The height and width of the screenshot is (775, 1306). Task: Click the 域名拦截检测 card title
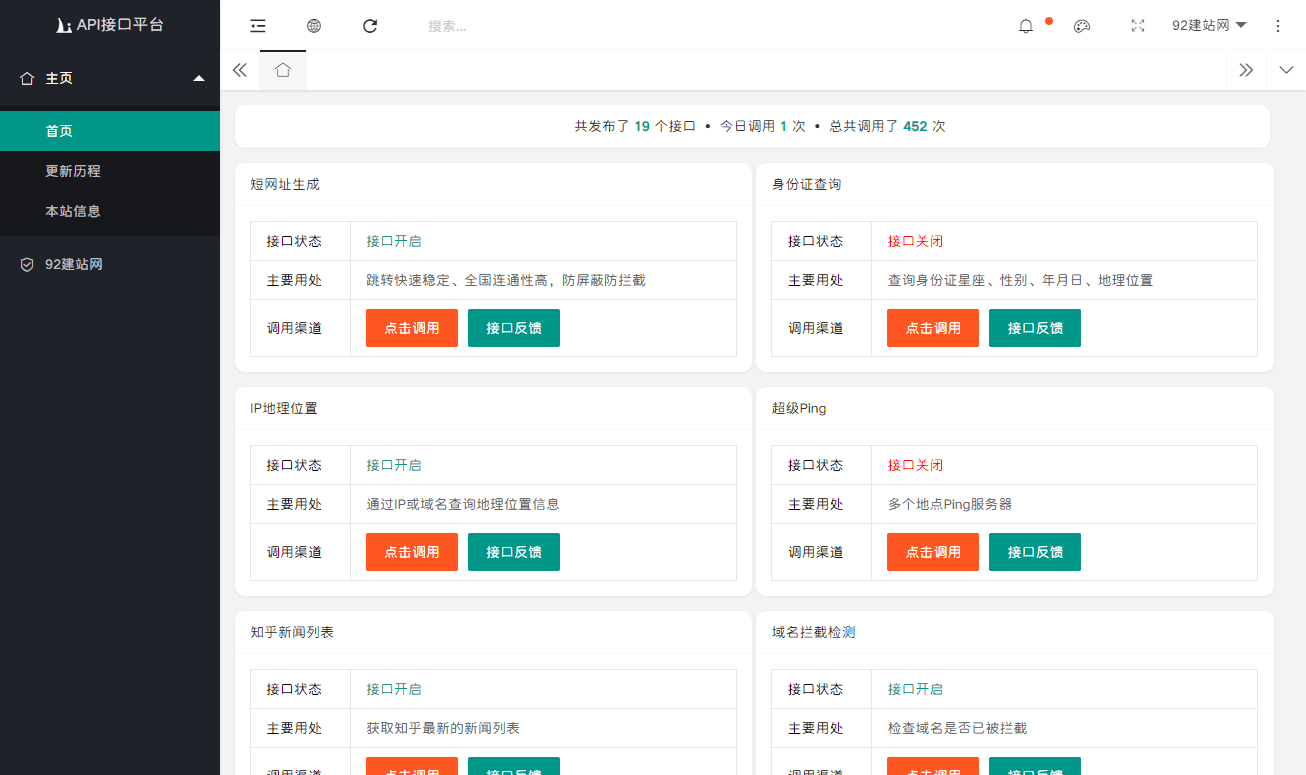coord(813,633)
